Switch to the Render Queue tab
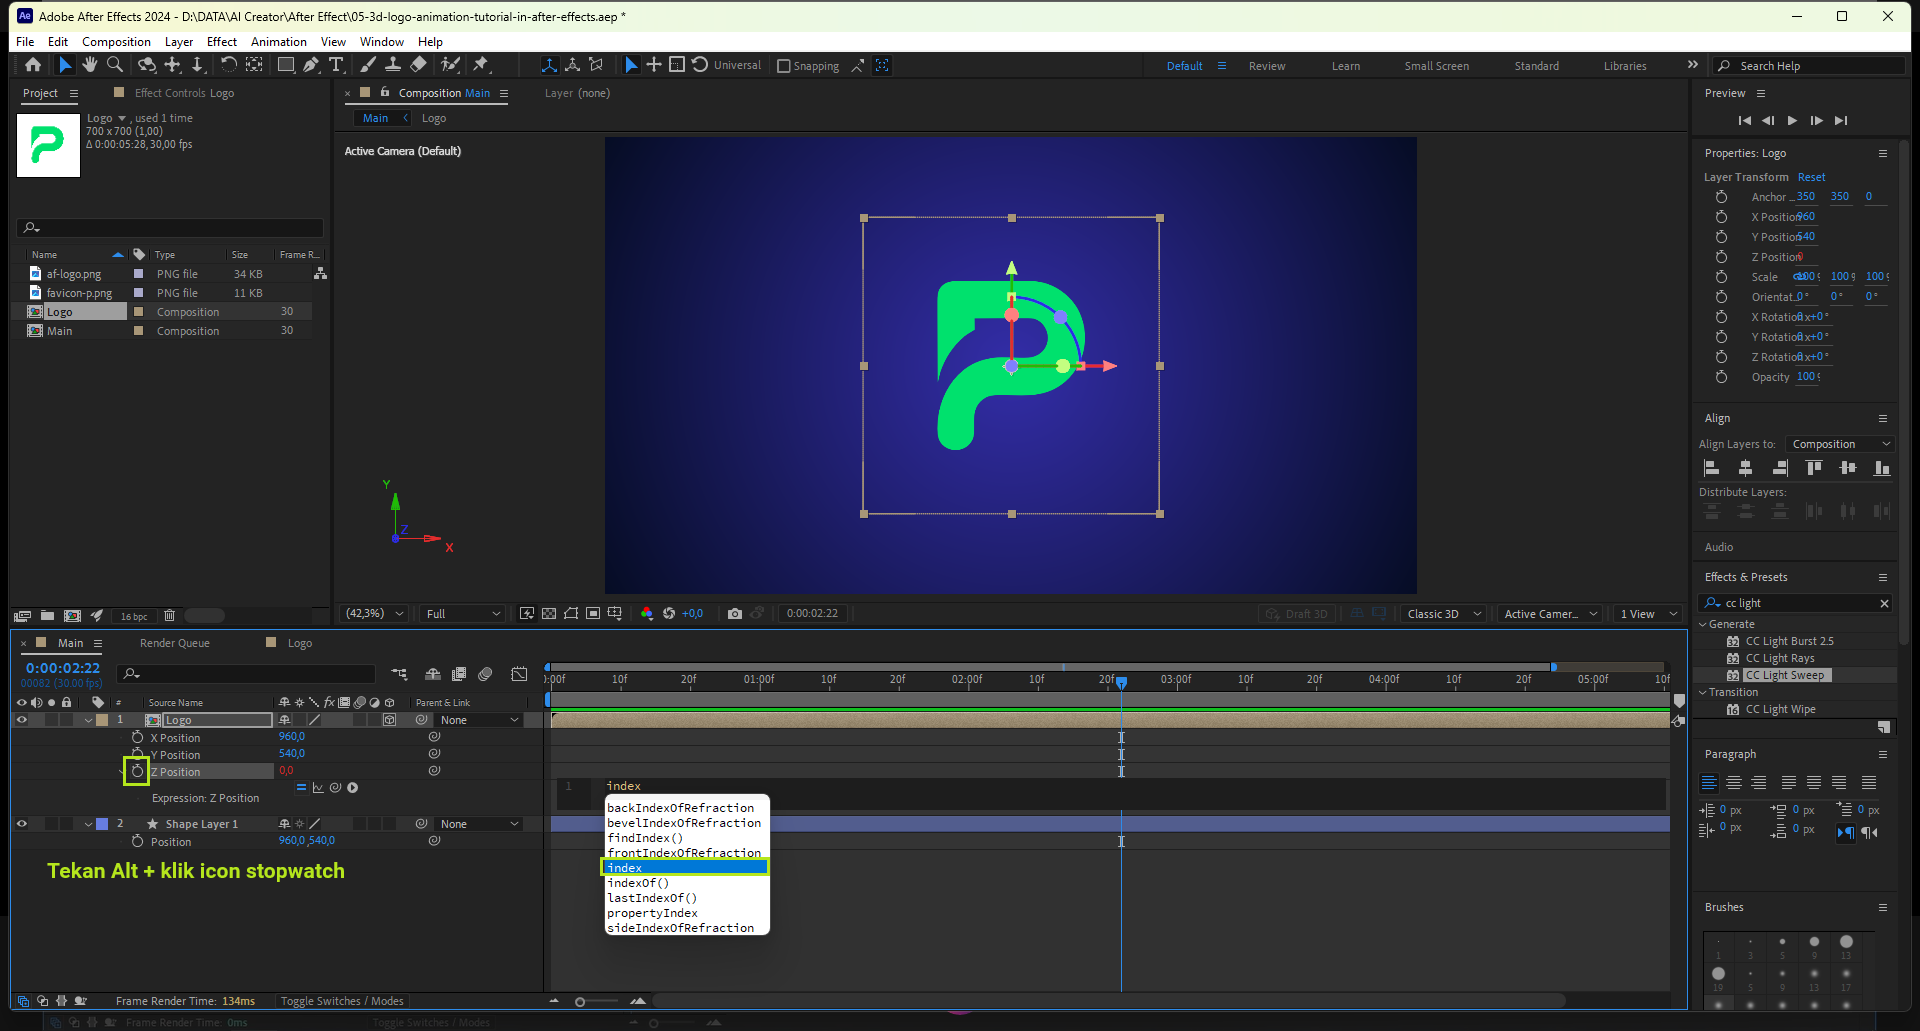Image resolution: width=1920 pixels, height=1031 pixels. point(174,643)
